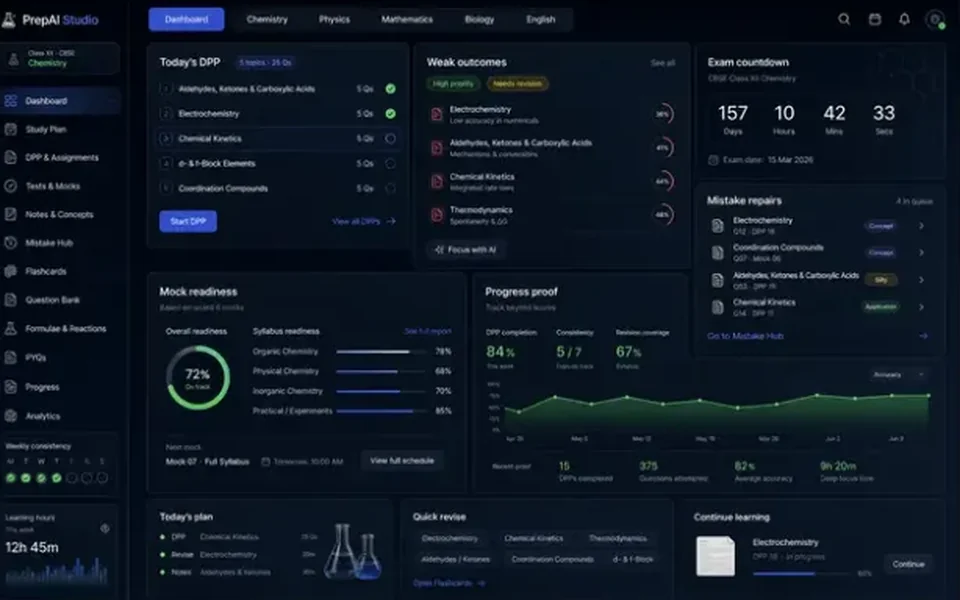Click Coordination Compounds mistake repair document icon
This screenshot has height=600, width=960.
click(x=718, y=252)
